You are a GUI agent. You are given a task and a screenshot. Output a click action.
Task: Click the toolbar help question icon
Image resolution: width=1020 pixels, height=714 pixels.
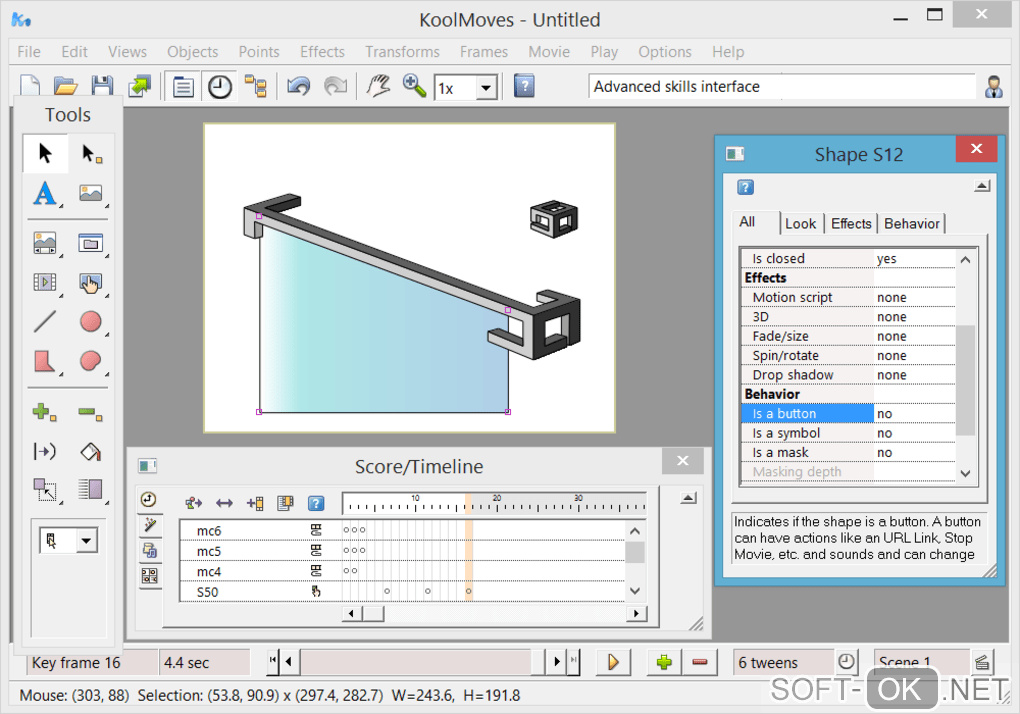524,86
